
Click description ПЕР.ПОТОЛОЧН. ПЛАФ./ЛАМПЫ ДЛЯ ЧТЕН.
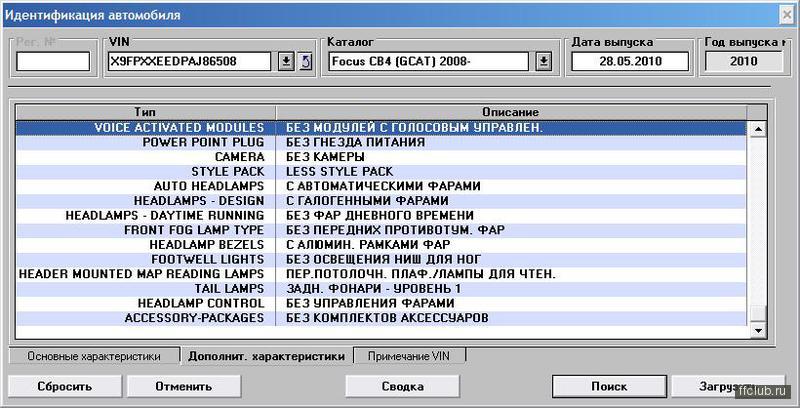(420, 274)
